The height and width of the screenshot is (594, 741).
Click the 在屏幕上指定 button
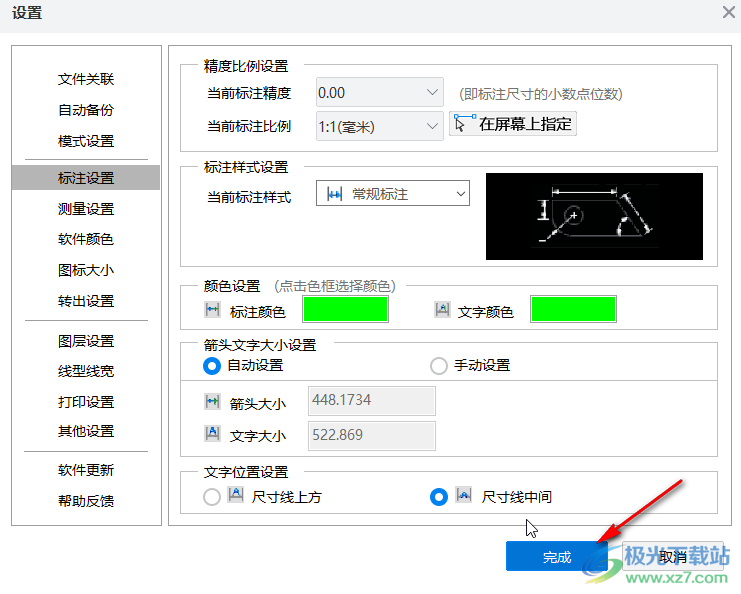(x=513, y=124)
